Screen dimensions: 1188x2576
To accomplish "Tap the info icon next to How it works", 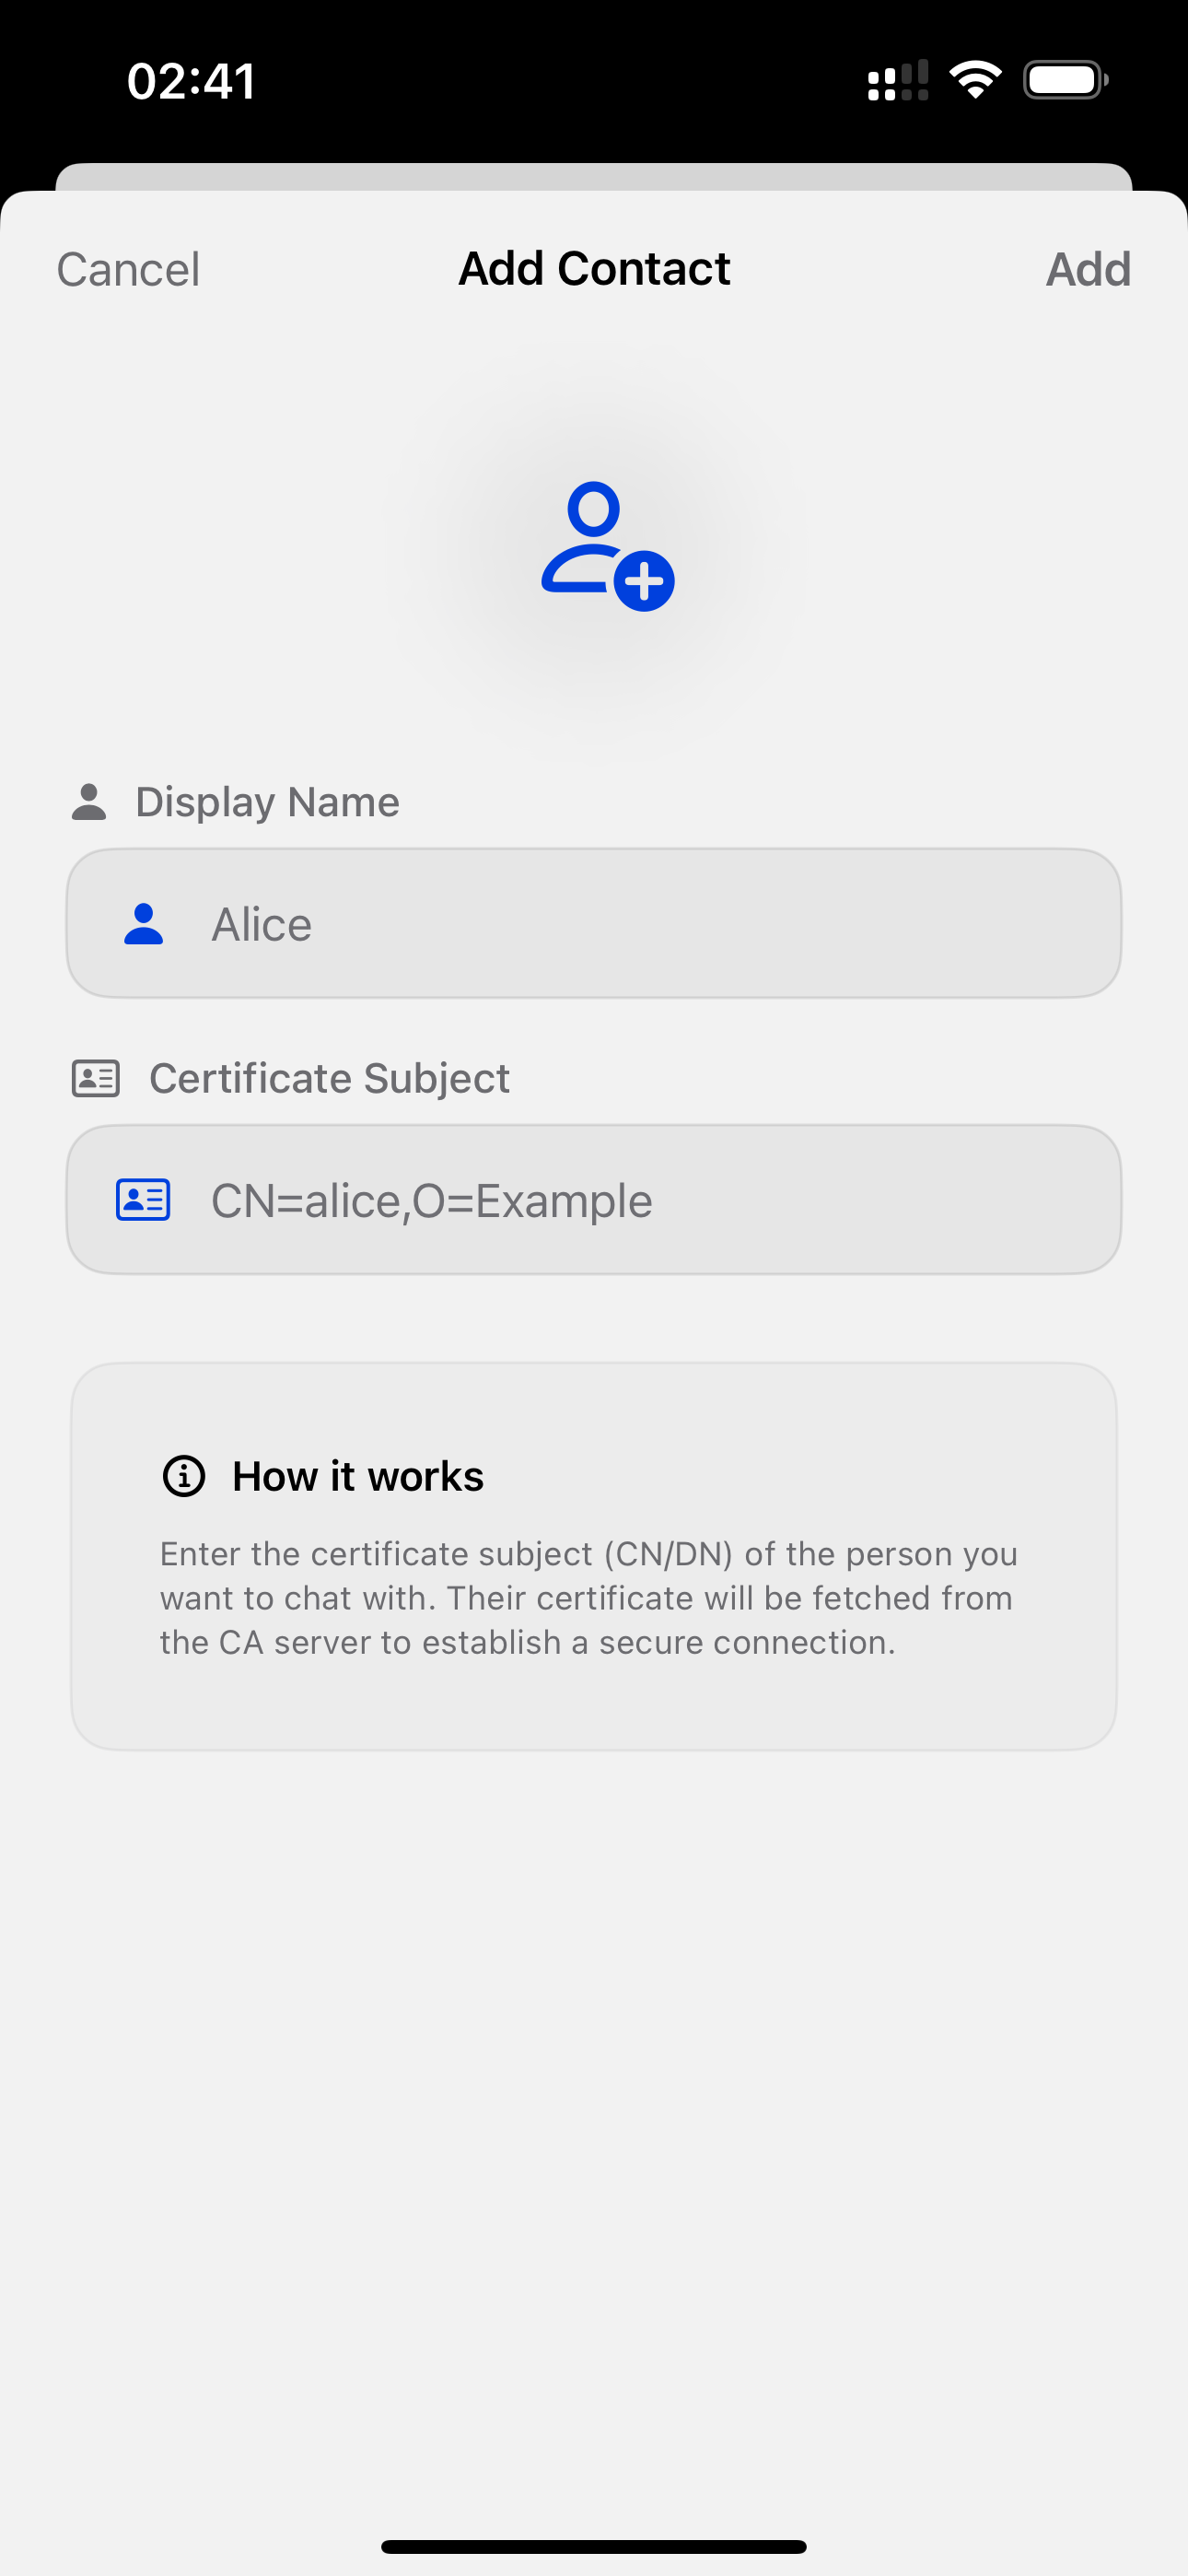I will pyautogui.click(x=184, y=1476).
